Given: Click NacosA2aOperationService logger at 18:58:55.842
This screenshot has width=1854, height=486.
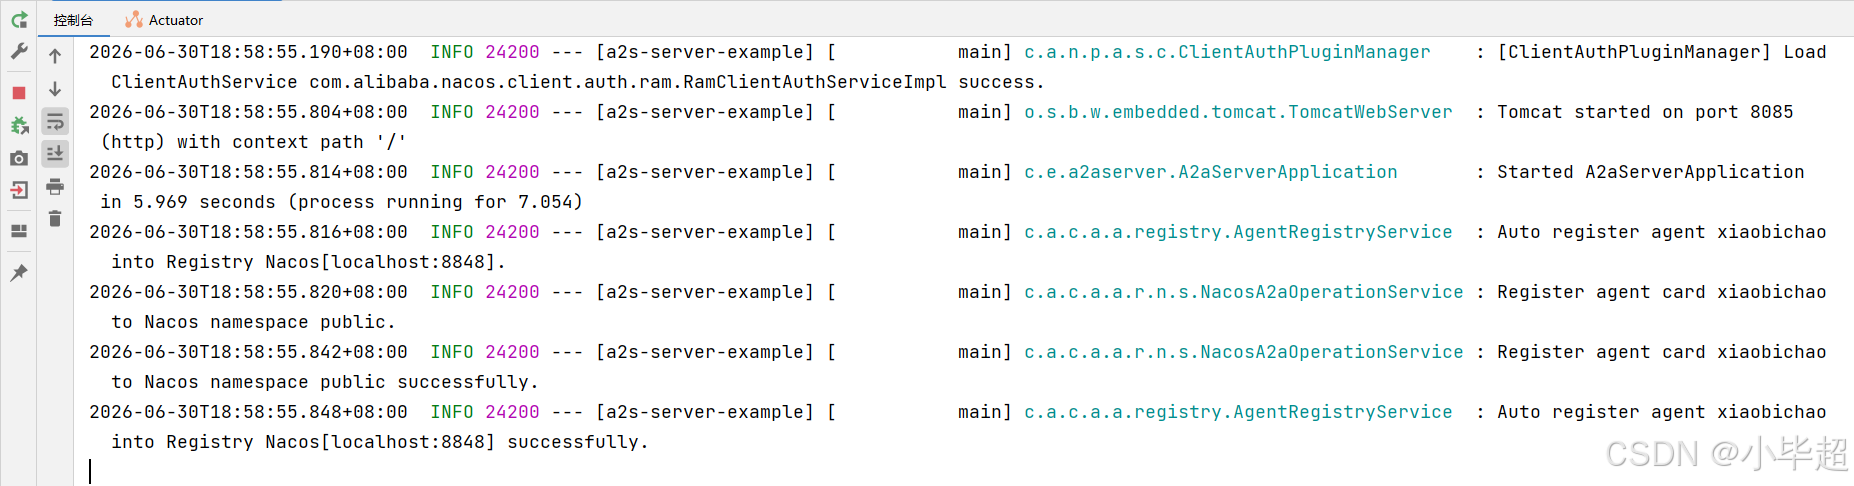Looking at the screenshot, I should [x=1244, y=352].
